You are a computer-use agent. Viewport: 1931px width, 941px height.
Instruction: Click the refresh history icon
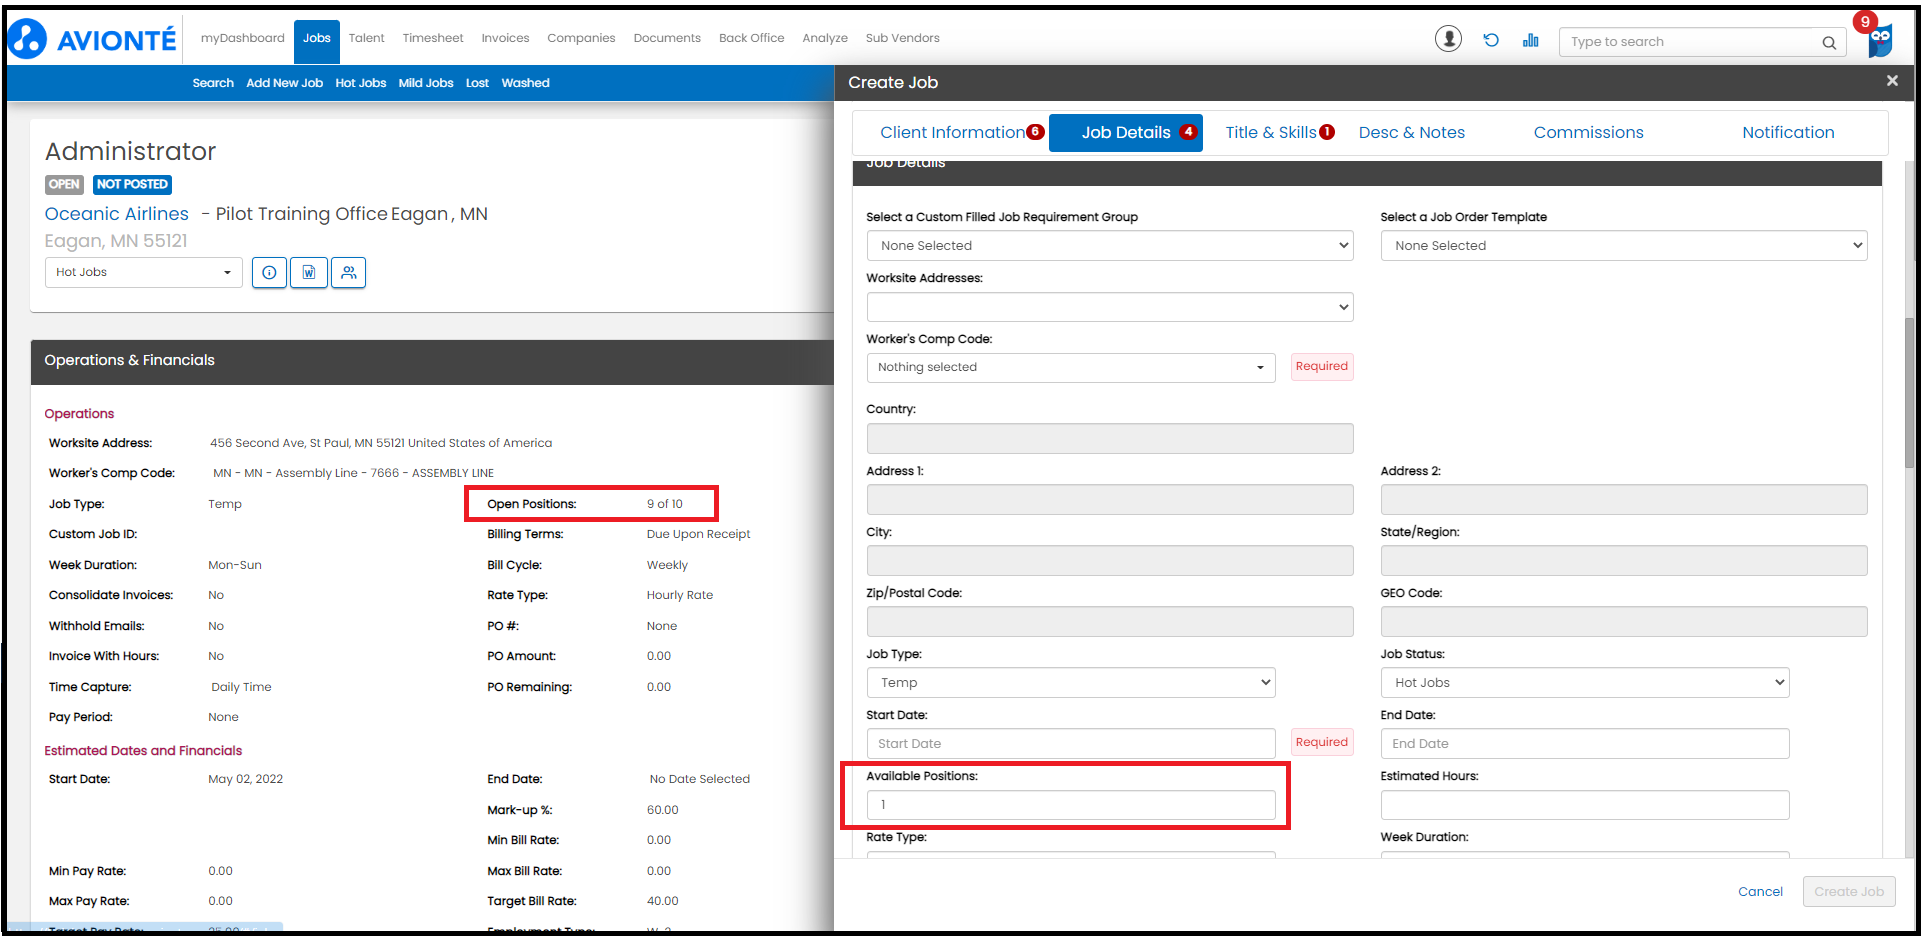tap(1491, 40)
